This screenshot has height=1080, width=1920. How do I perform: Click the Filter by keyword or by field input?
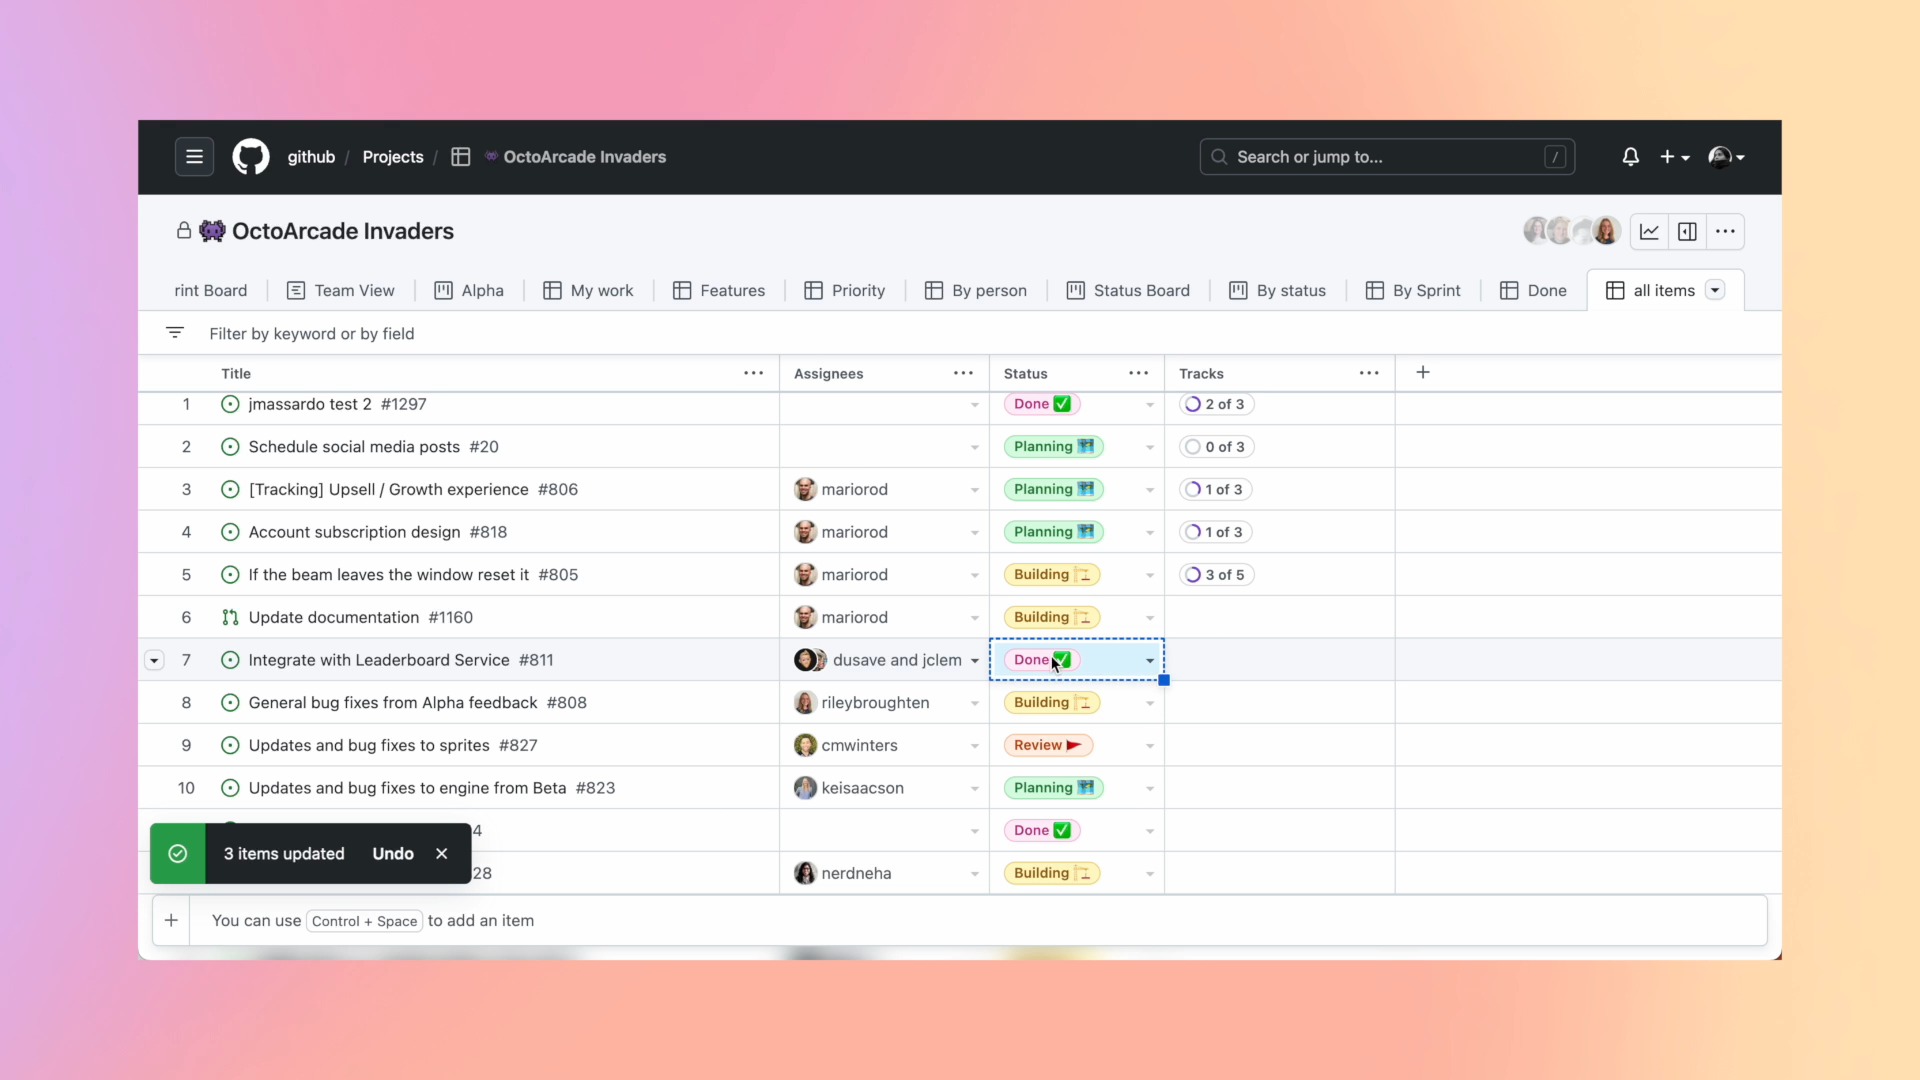coord(312,333)
